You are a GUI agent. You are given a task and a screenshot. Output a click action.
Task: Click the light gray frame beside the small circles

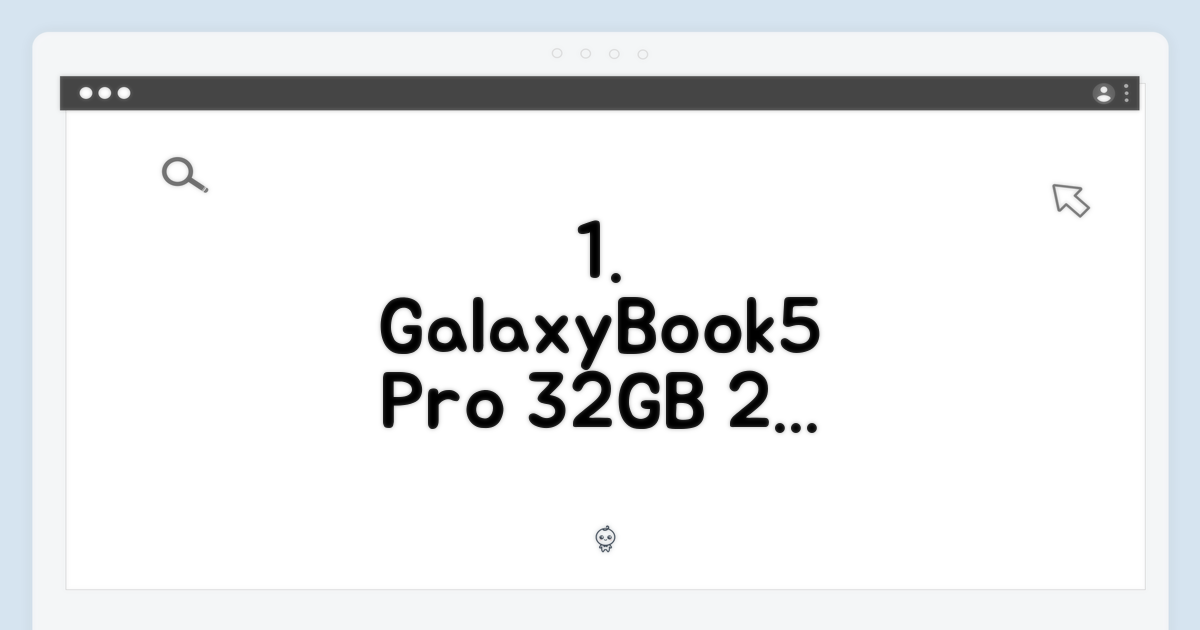click(x=300, y=54)
